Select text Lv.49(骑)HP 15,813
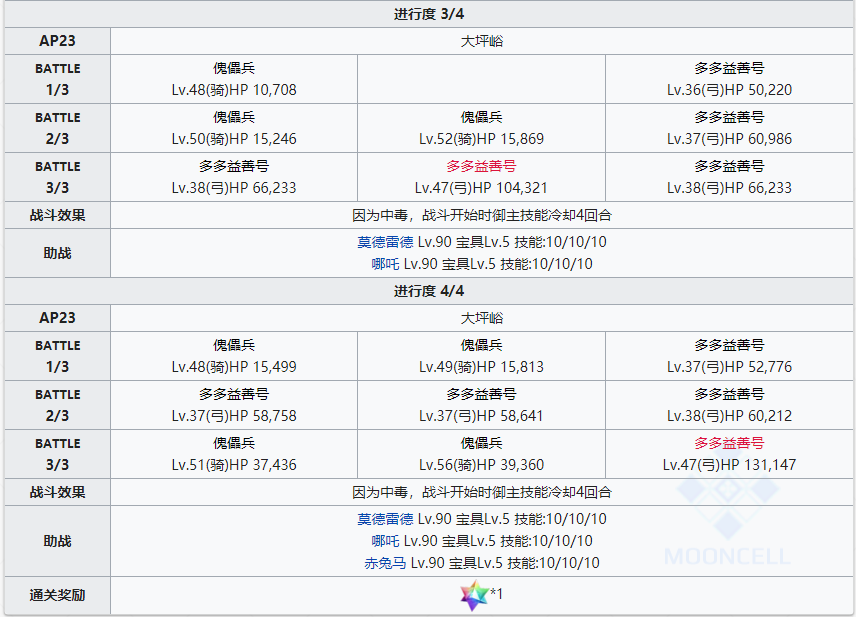856x617 pixels. [481, 367]
